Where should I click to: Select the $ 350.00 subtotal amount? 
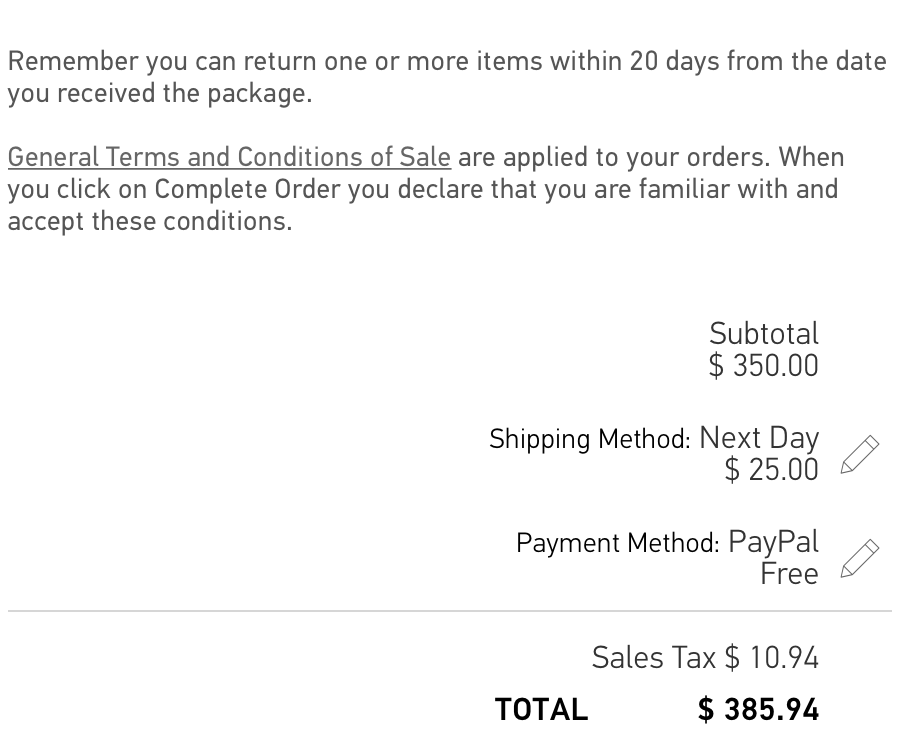(x=763, y=366)
